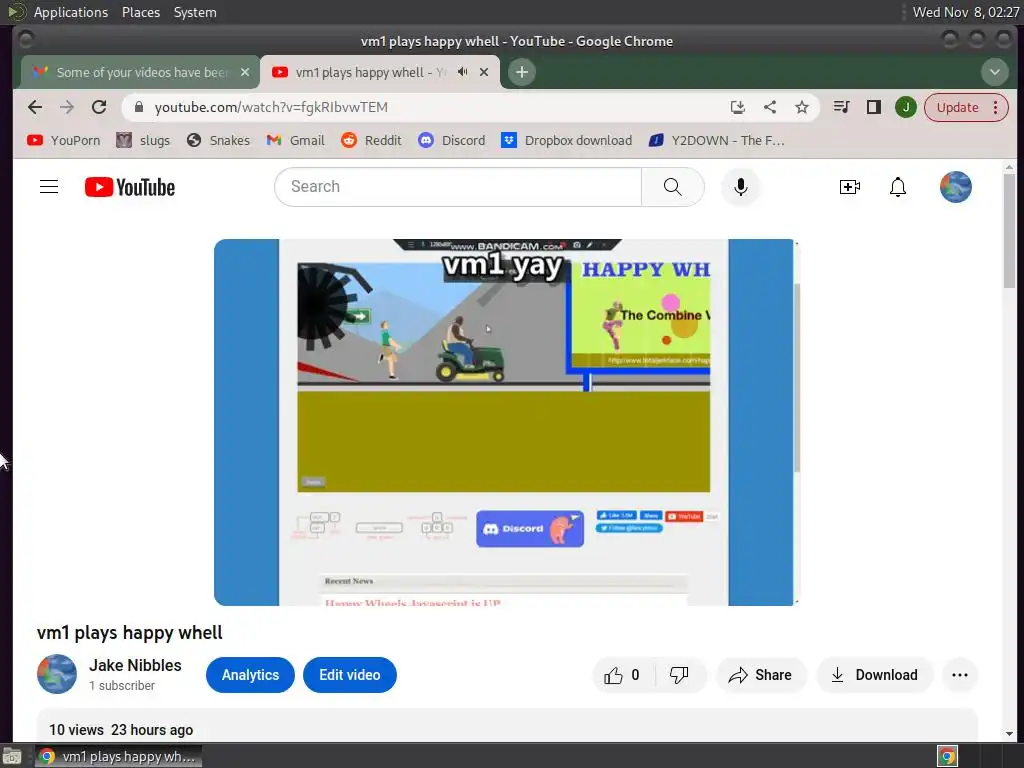Viewport: 1024px width, 768px height.
Task: Open the Places menu
Action: (x=141, y=12)
